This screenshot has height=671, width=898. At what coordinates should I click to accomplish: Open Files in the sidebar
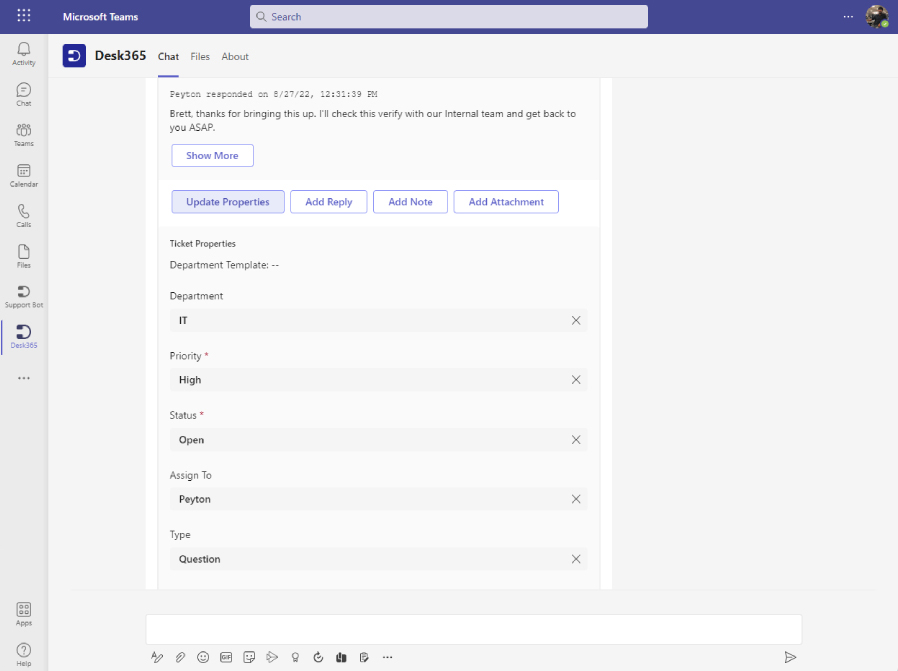(x=23, y=256)
